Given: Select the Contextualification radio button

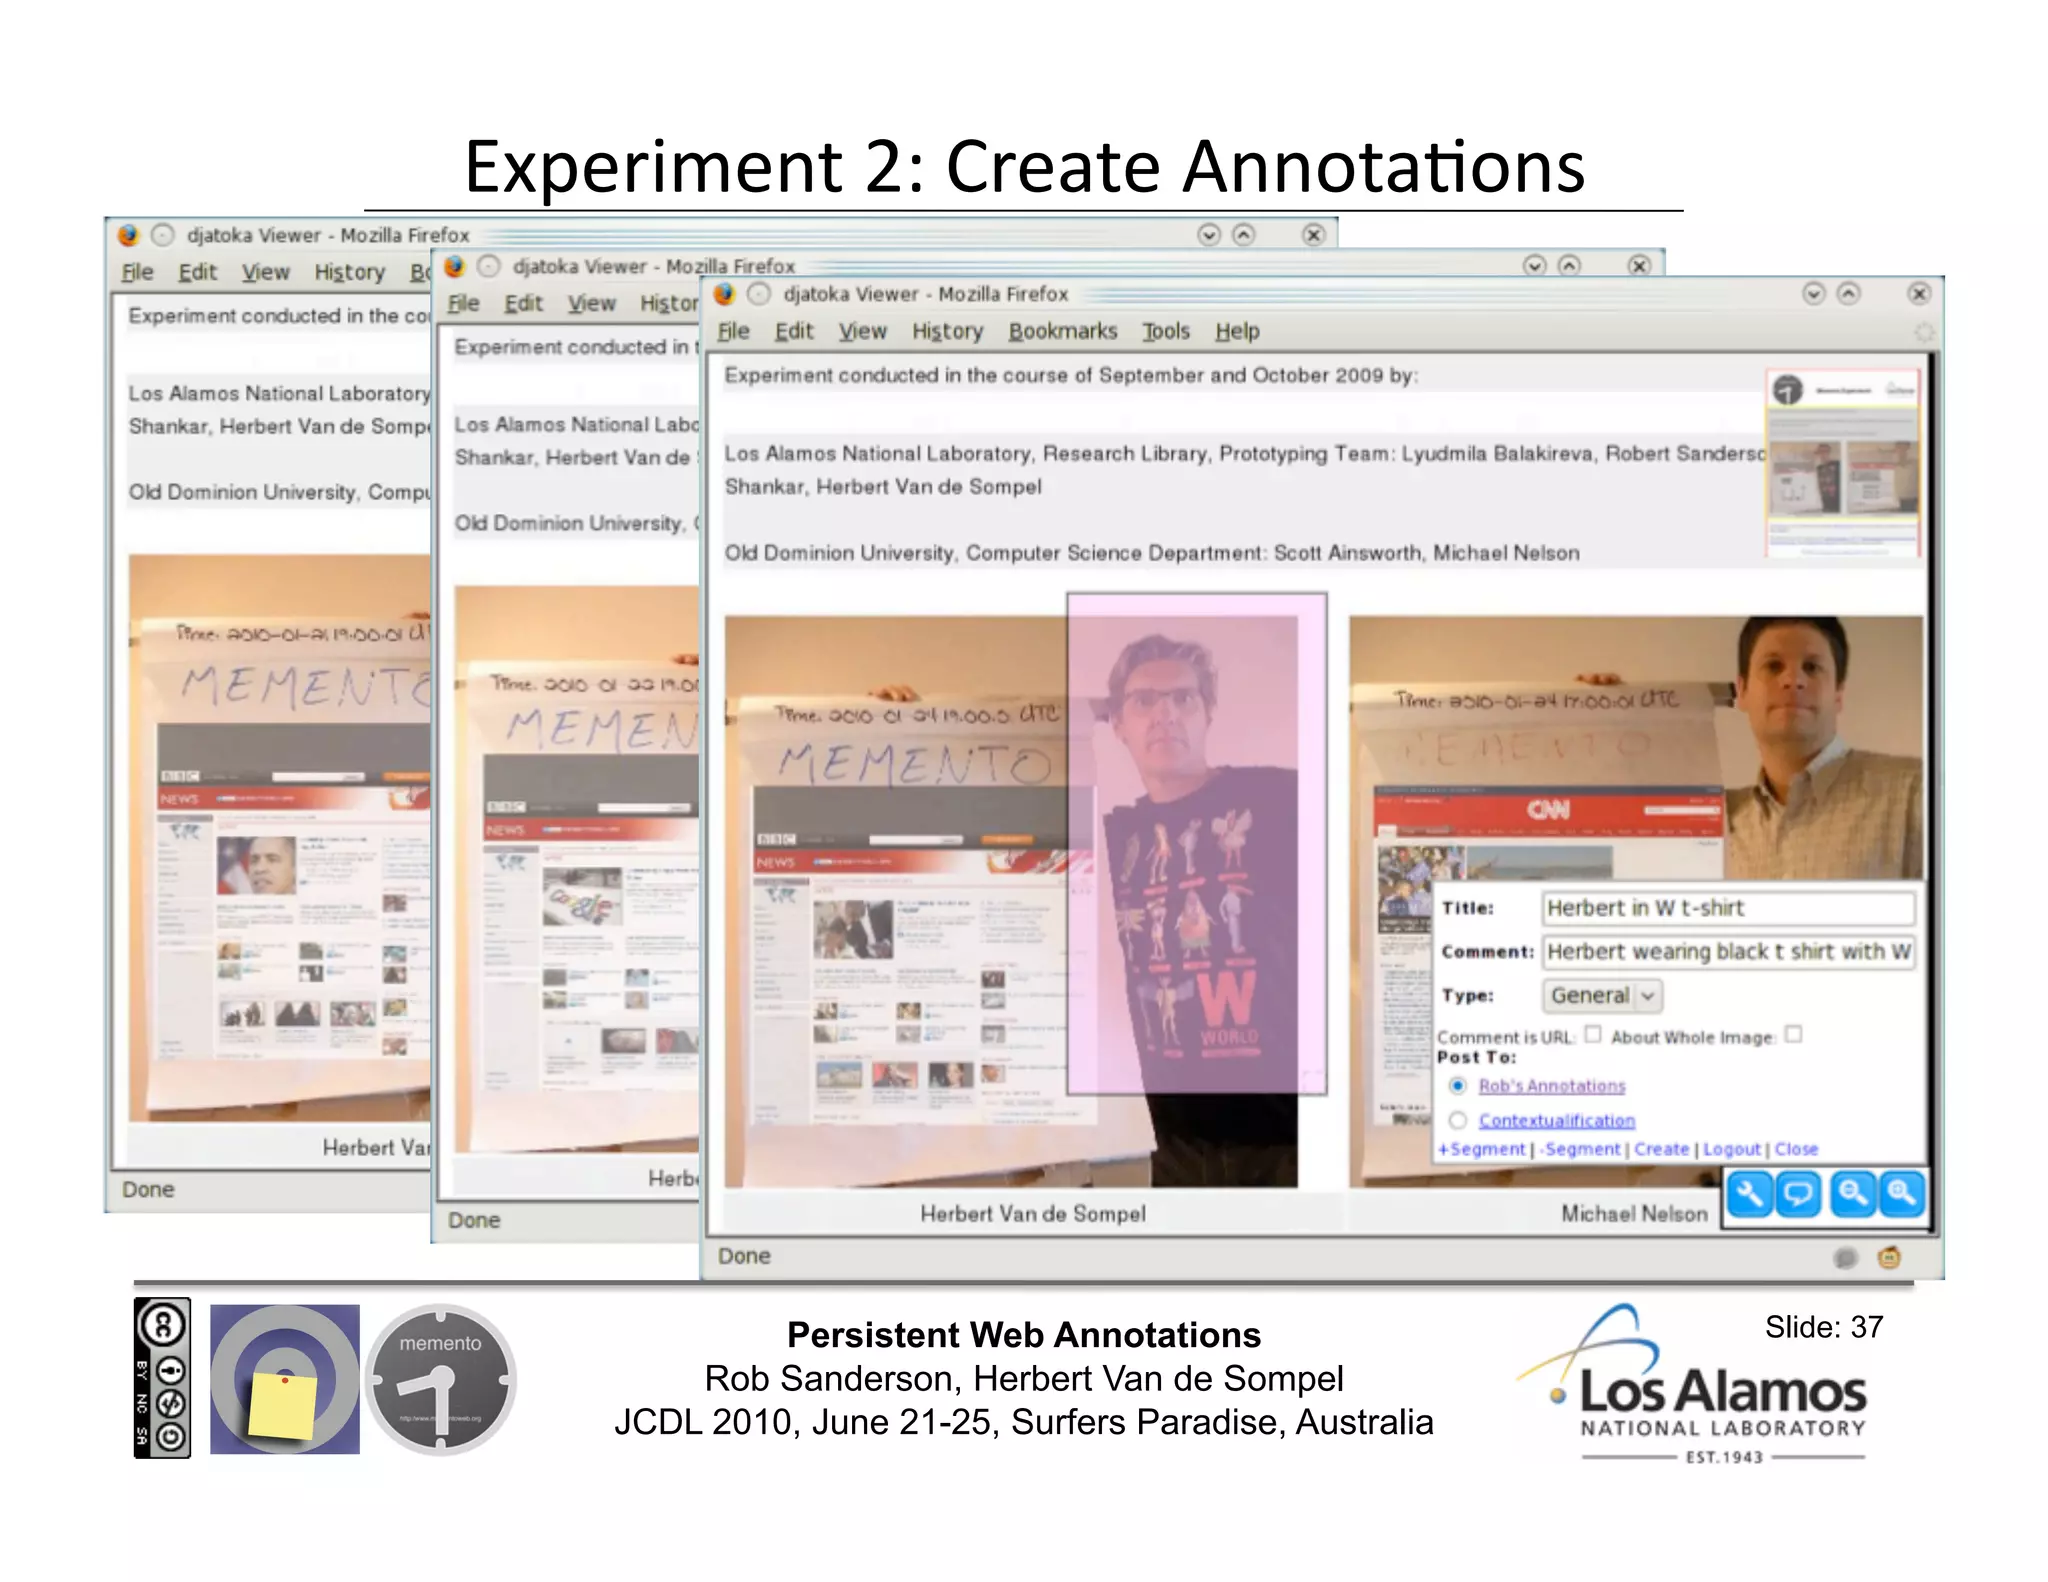Looking at the screenshot, I should (1458, 1121).
